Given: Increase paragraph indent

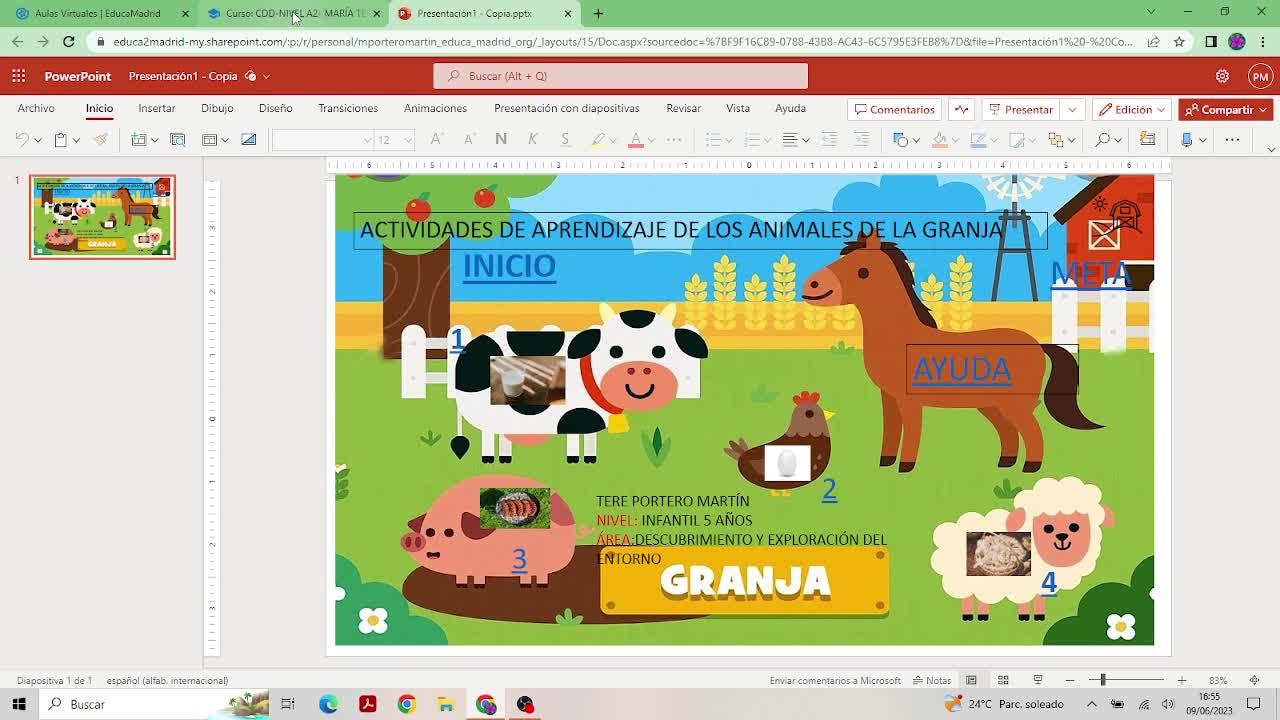Looking at the screenshot, I should [861, 140].
